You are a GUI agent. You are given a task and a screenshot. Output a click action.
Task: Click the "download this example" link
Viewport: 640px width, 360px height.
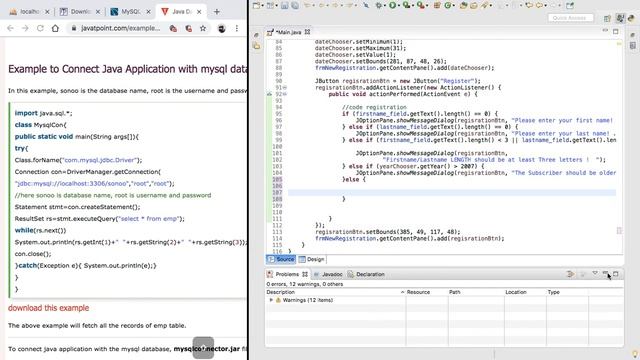pos(49,308)
